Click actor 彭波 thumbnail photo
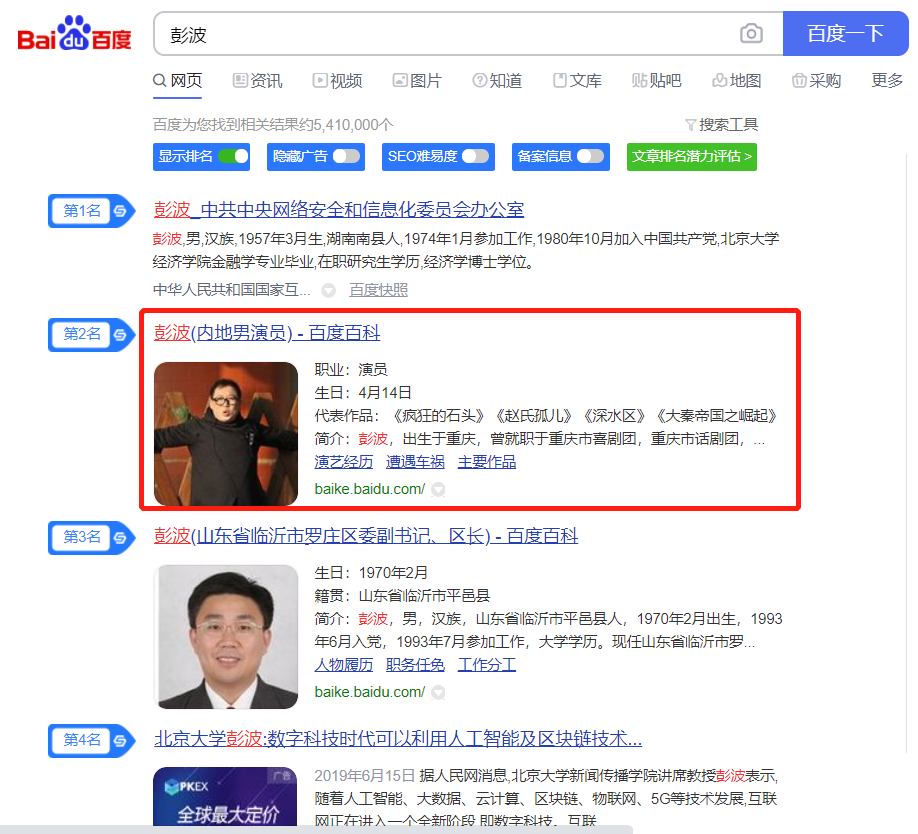The width and height of the screenshot is (918, 834). (x=226, y=434)
